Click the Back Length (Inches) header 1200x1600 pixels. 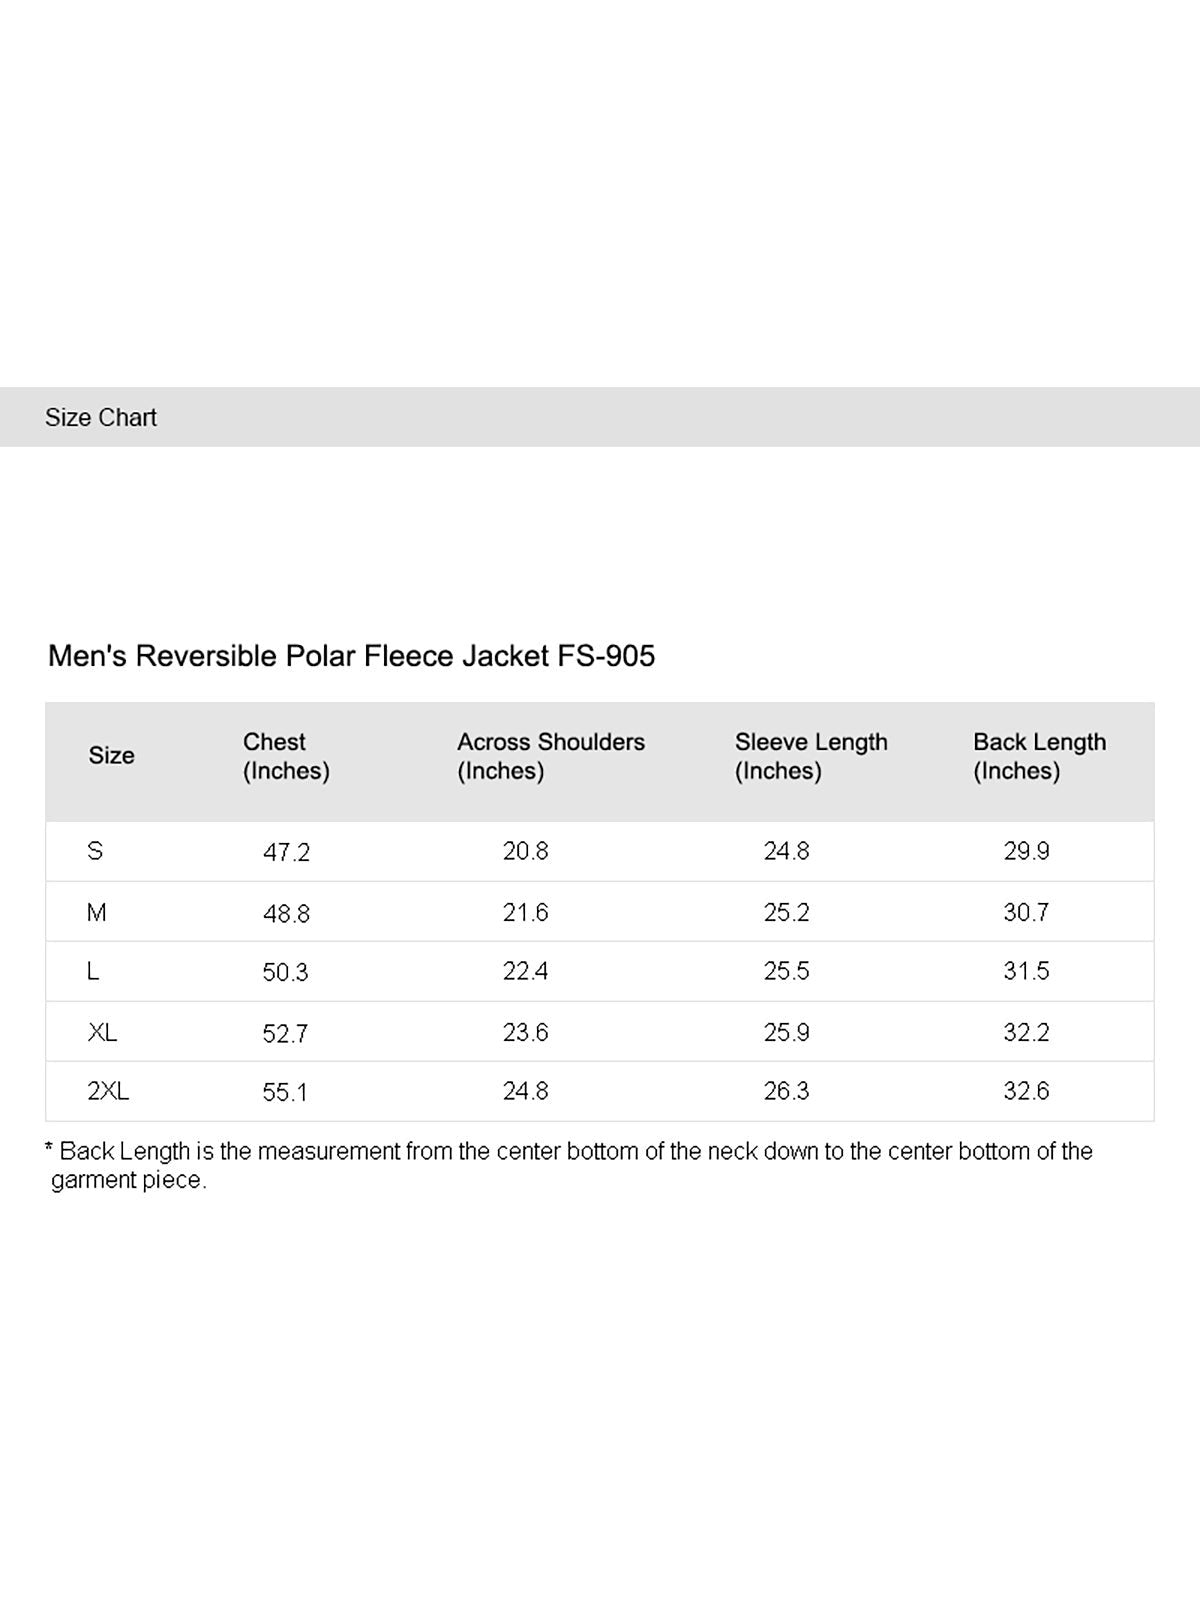pos(1039,756)
